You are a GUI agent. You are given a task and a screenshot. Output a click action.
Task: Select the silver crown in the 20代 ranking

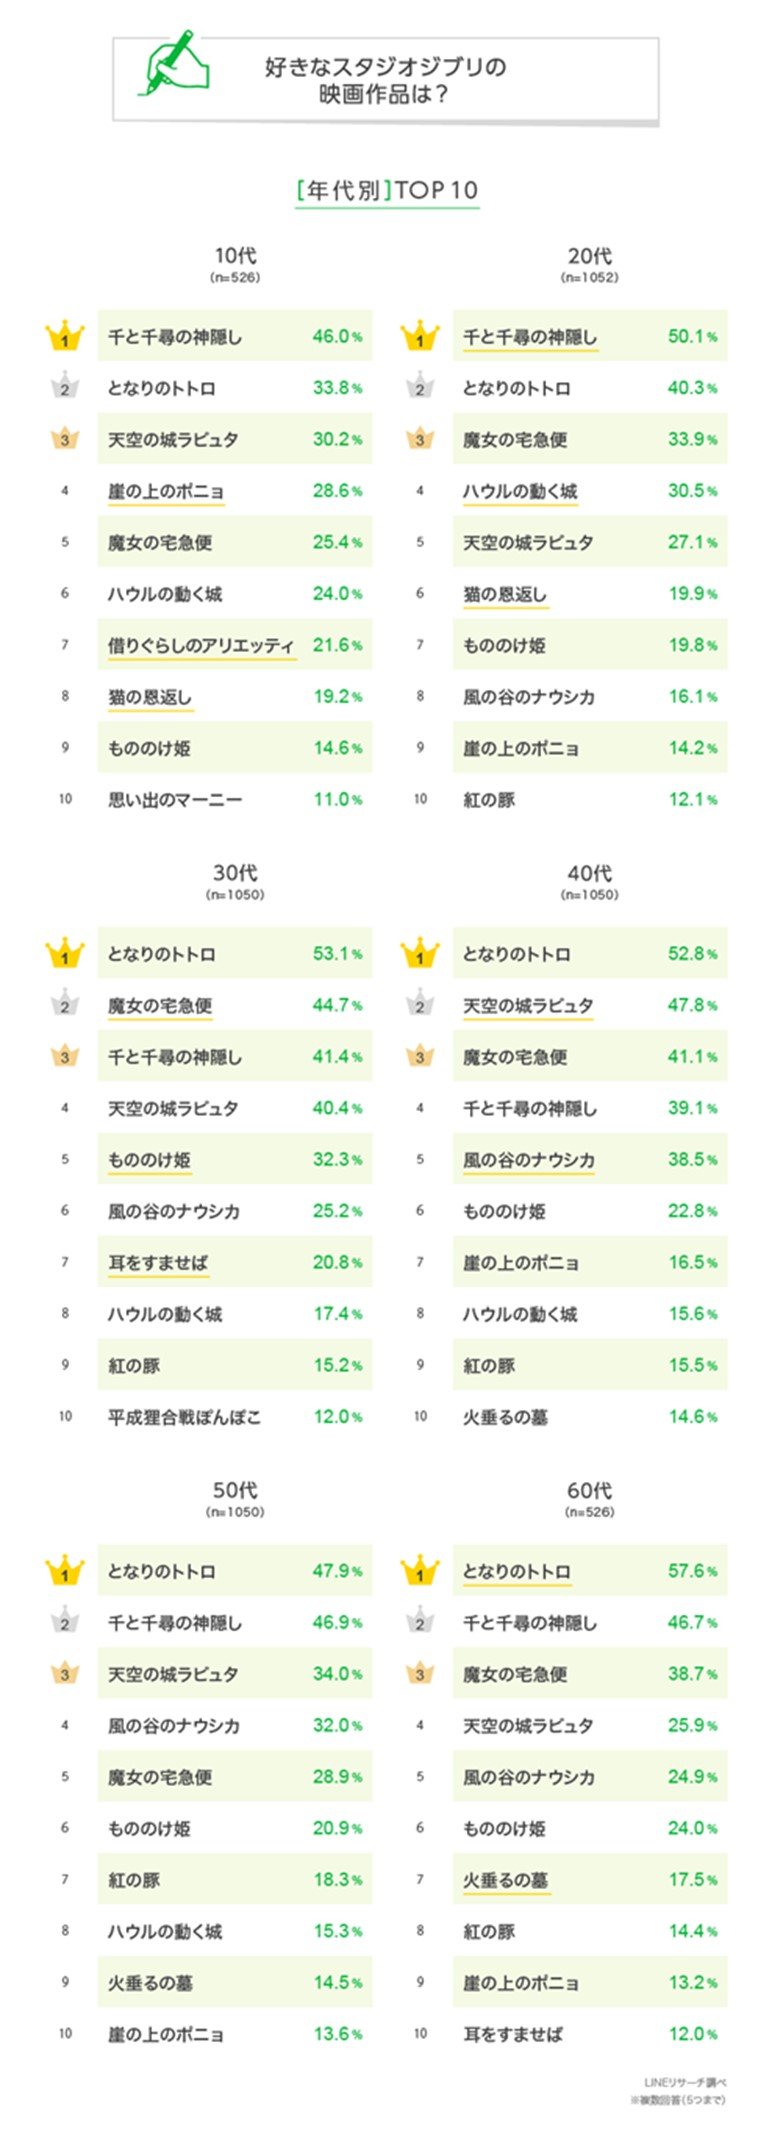[420, 388]
